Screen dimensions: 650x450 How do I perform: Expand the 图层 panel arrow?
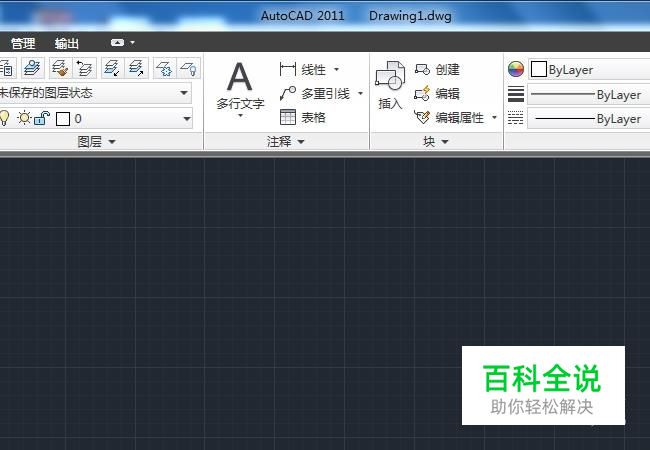[112, 142]
